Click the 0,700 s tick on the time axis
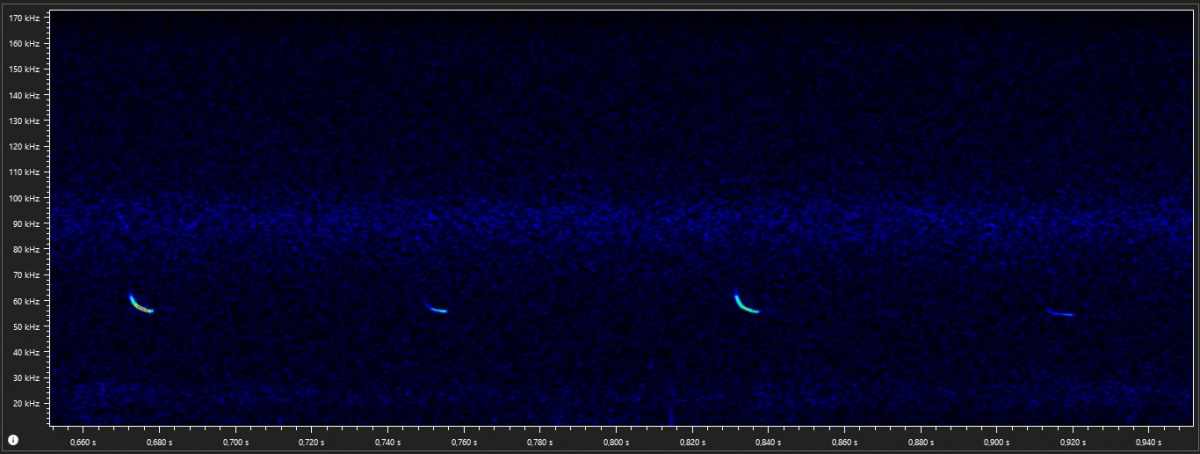The image size is (1200, 454). 235,441
